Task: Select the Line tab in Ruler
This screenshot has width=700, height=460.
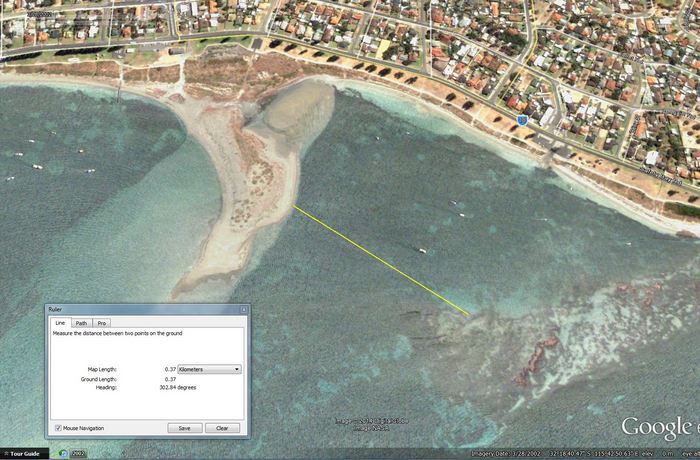Action: 60,323
